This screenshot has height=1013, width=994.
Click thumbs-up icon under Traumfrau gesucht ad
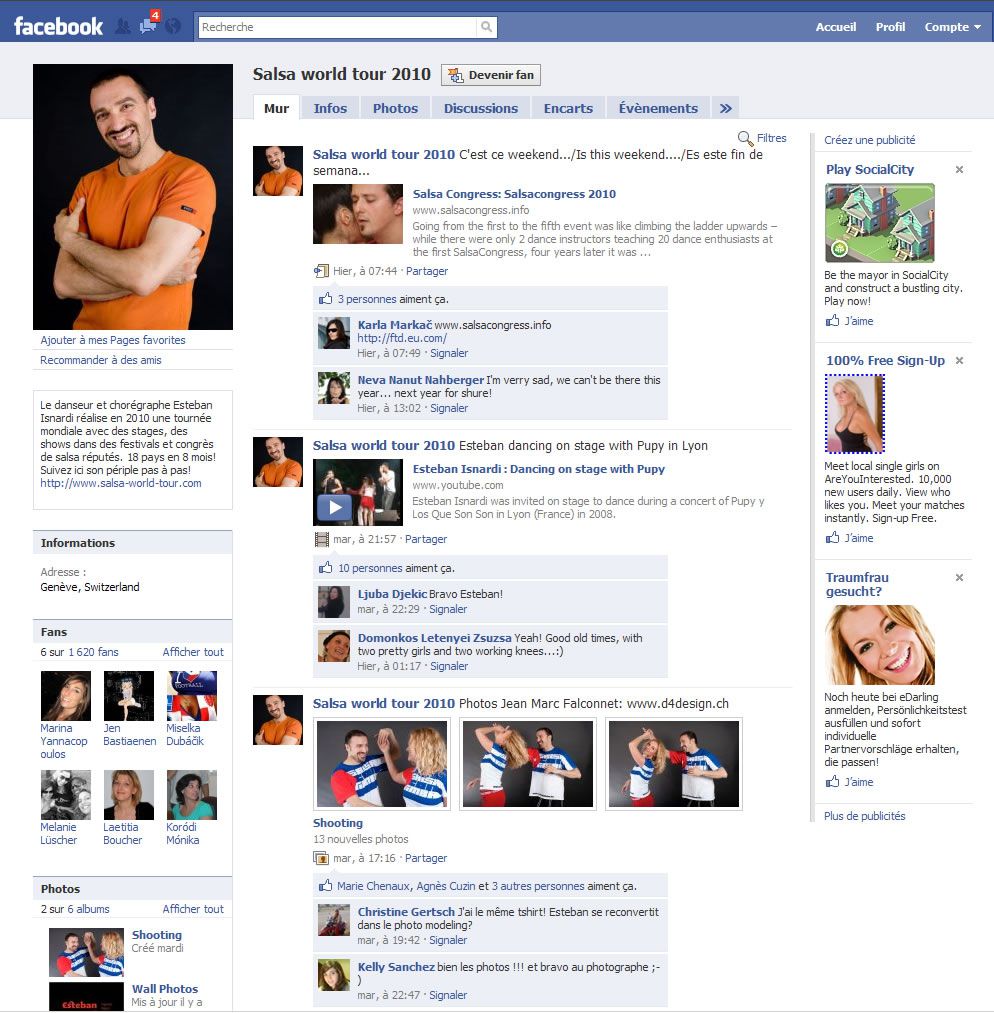833,782
